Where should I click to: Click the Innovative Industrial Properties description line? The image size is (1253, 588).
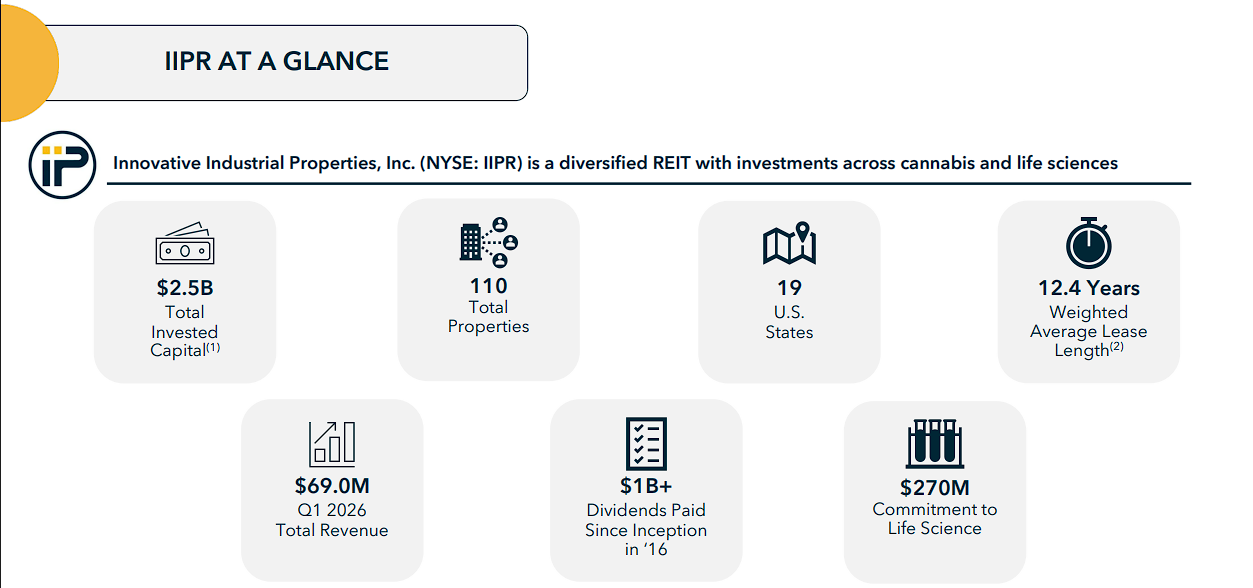point(616,163)
